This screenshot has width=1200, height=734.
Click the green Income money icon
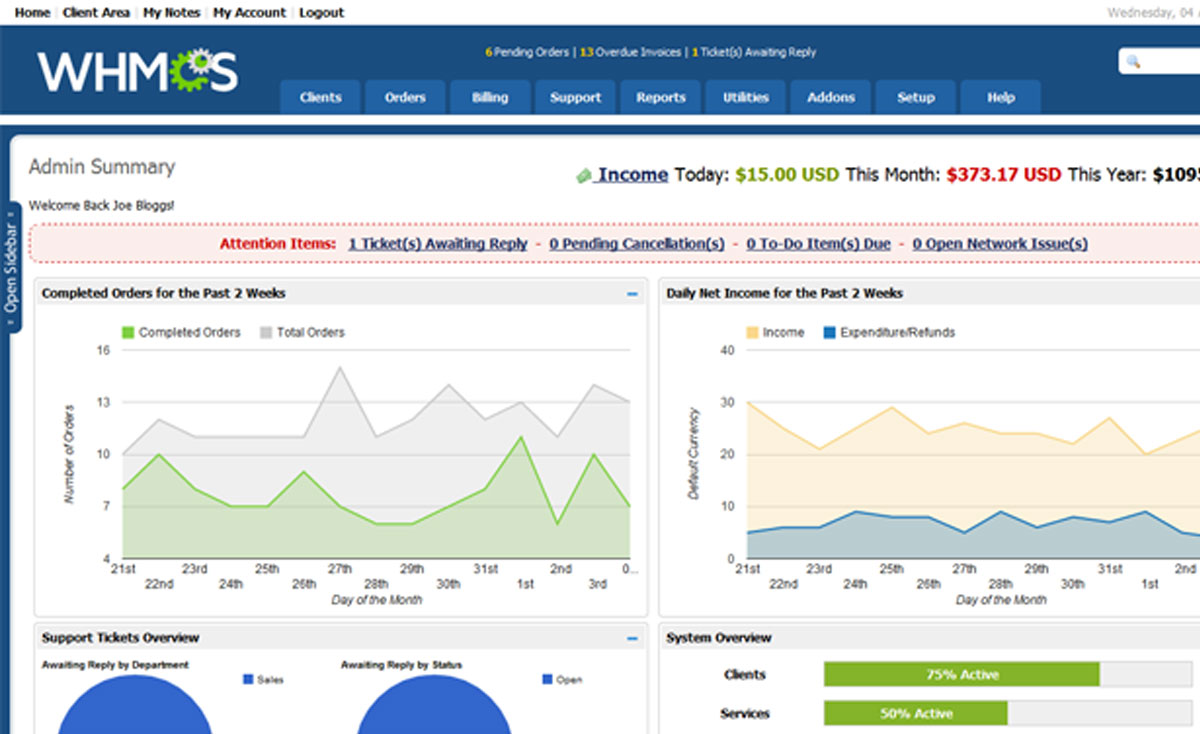(584, 175)
